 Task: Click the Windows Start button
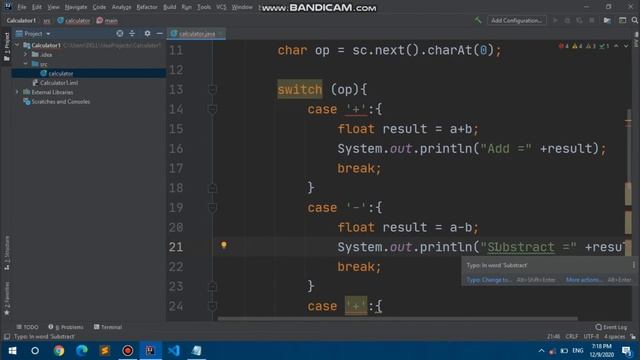12,351
